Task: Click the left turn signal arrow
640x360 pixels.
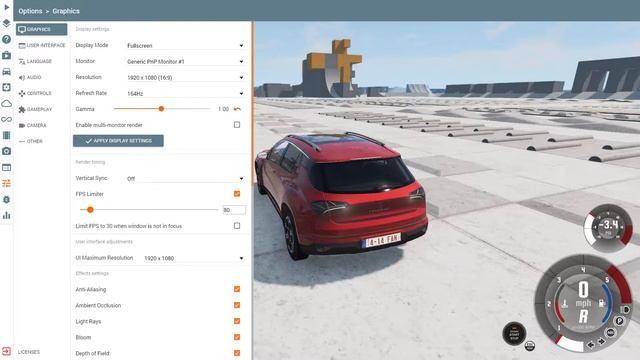Action: click(591, 345)
